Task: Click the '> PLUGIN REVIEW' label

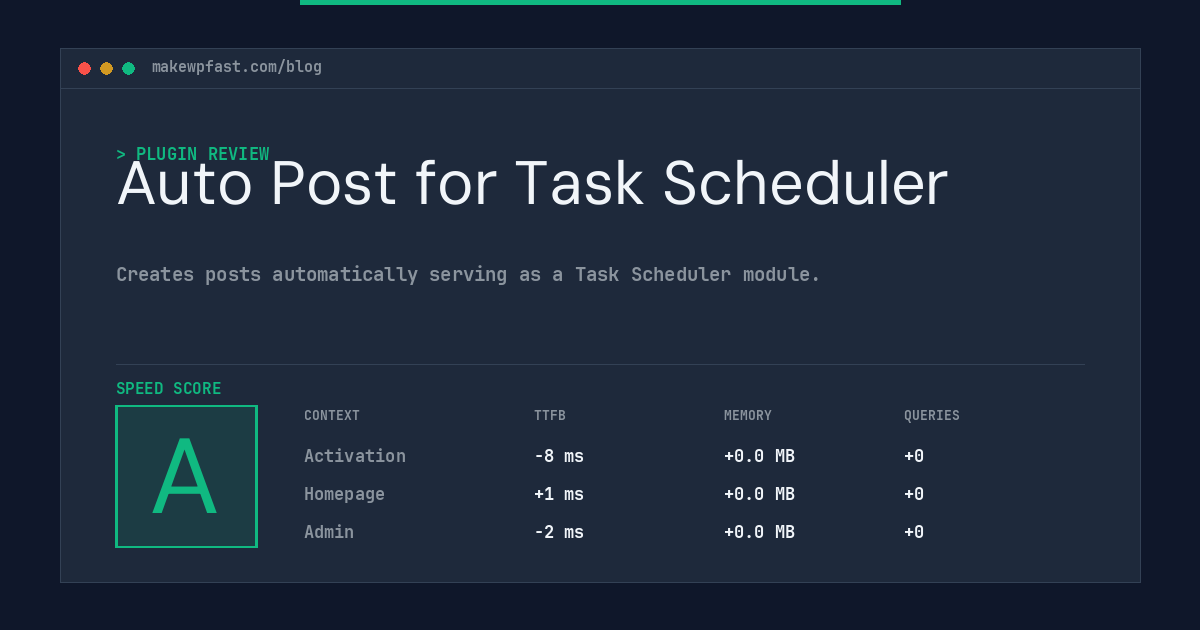Action: tap(193, 154)
